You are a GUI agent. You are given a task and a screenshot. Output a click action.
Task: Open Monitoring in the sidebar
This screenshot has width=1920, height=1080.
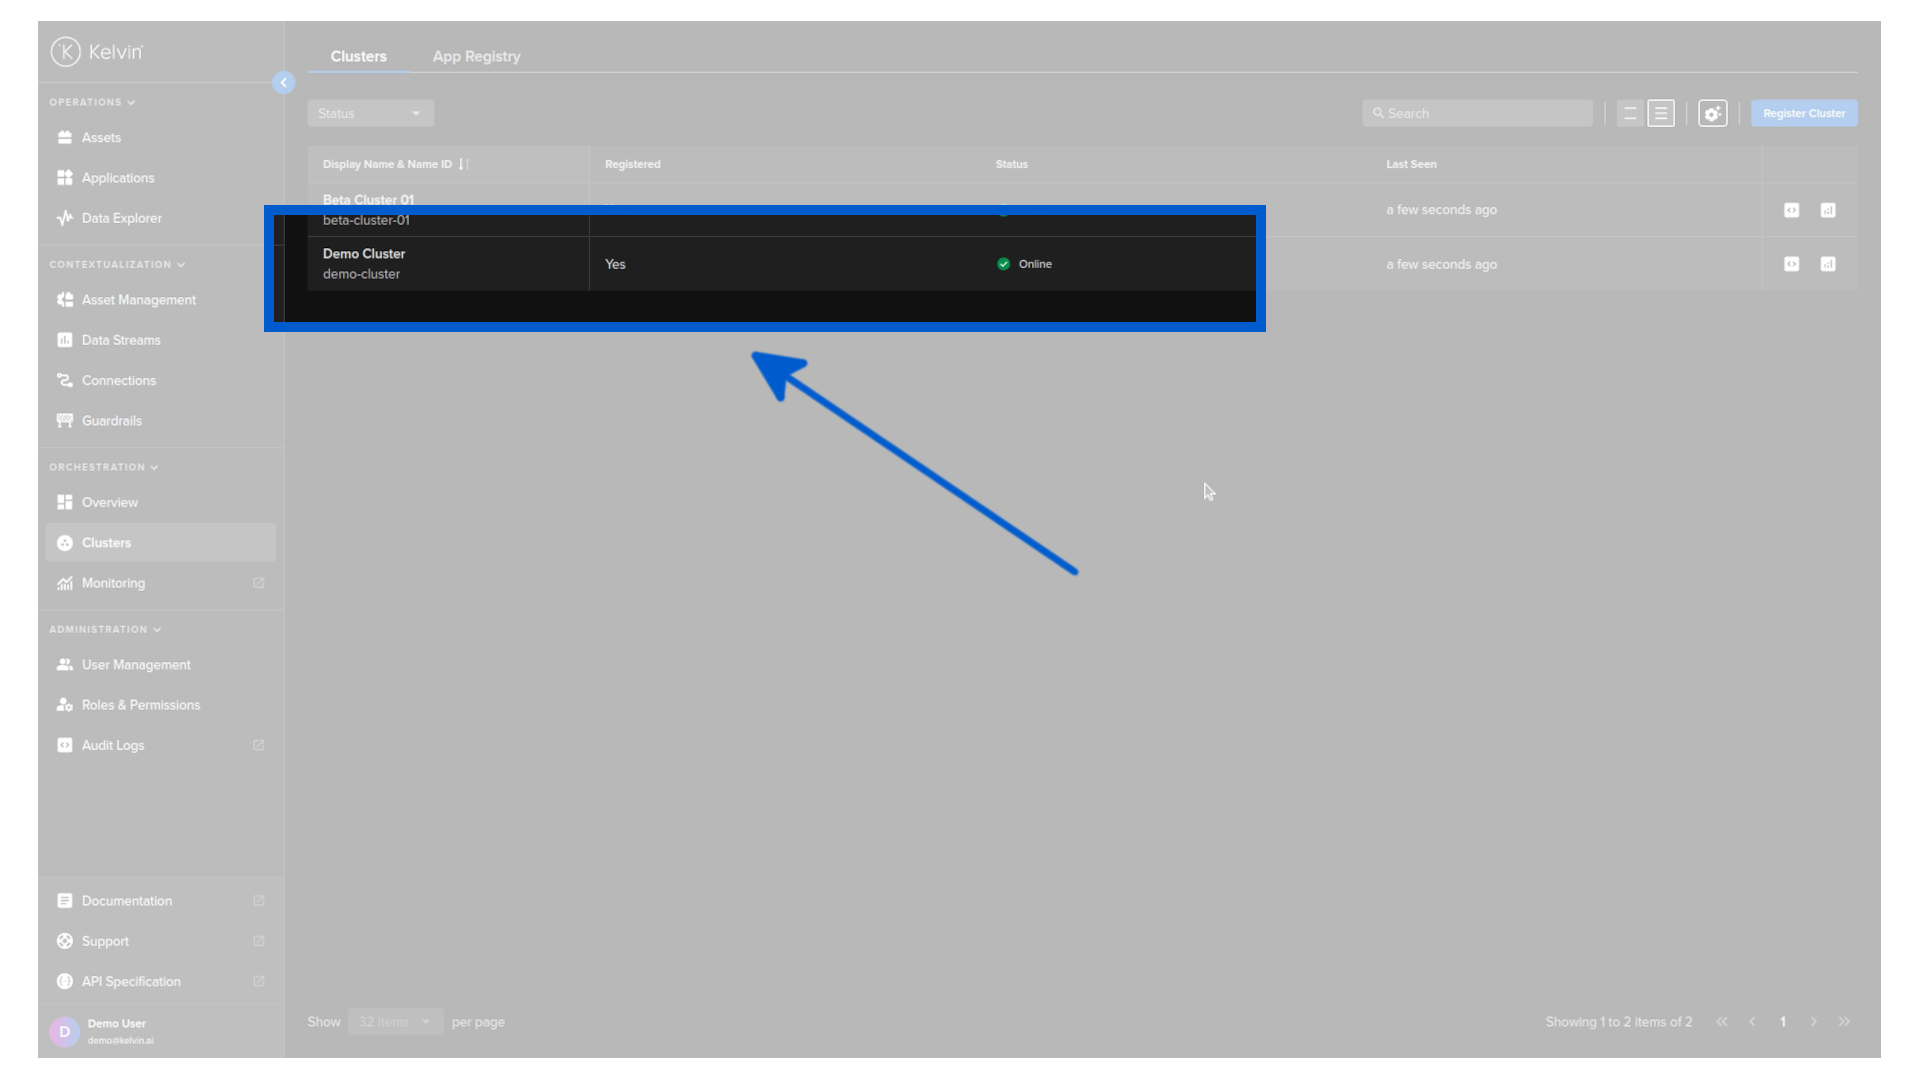pos(113,583)
